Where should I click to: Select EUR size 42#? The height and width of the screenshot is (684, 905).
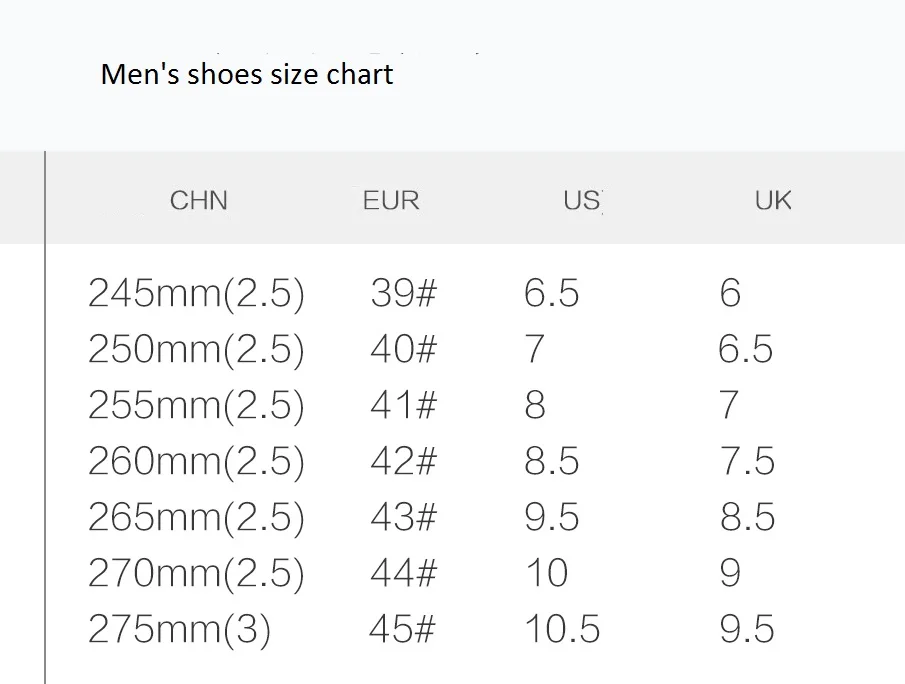[x=403, y=461]
